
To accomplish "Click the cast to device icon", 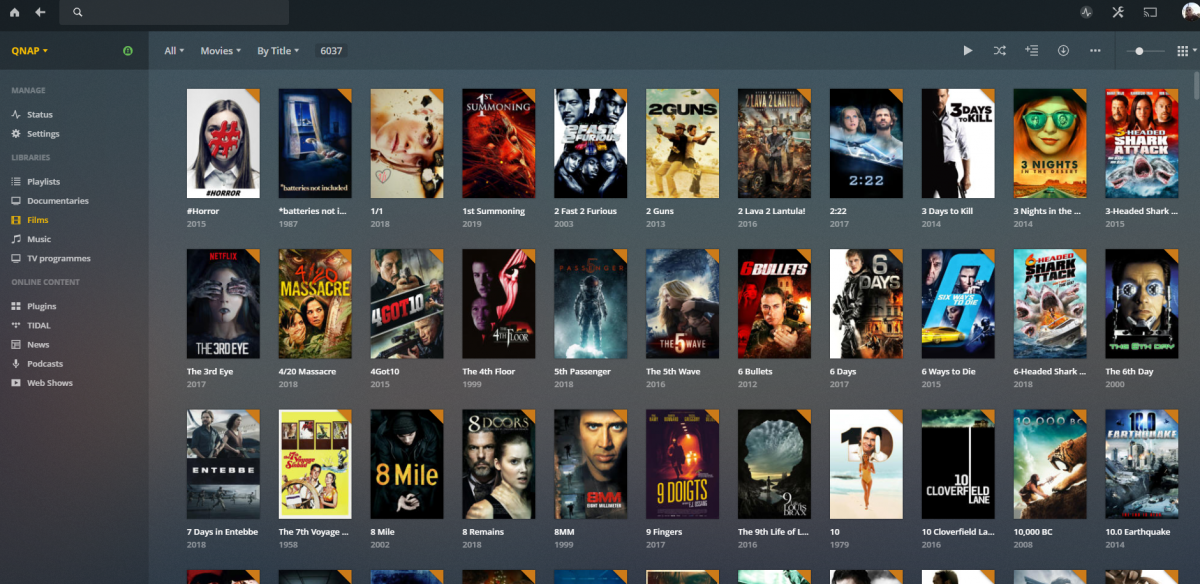I will (1150, 12).
